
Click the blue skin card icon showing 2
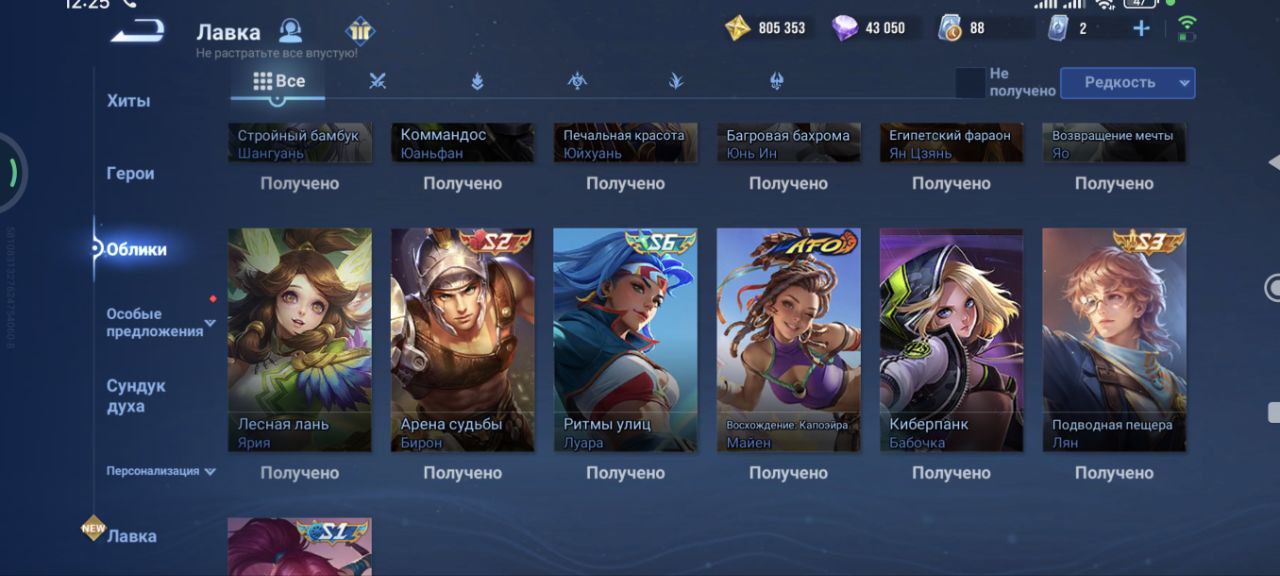pos(1058,28)
